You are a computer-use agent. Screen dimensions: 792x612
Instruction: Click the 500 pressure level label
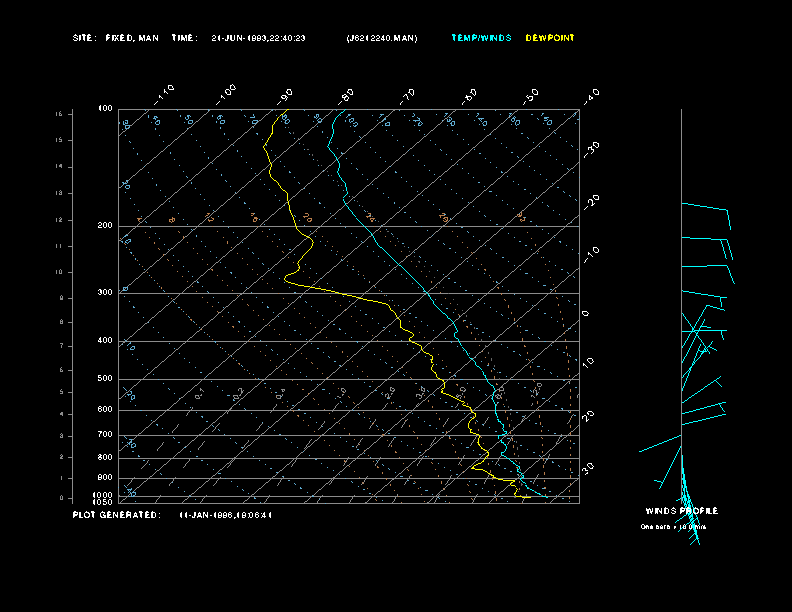[105, 379]
